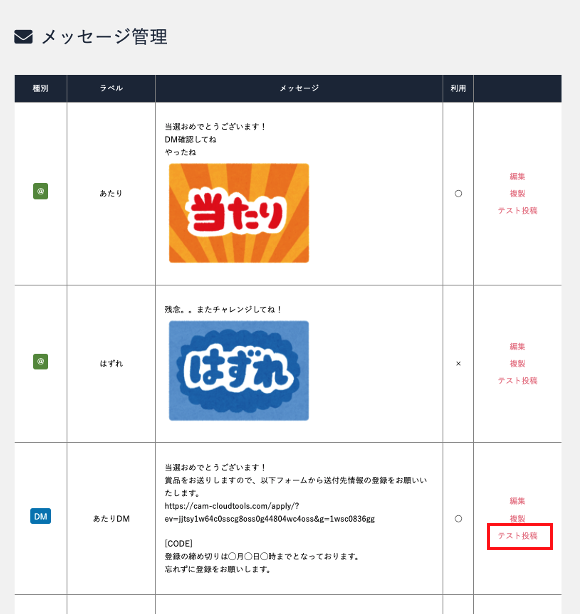Screen dimensions: 580x614
Task: Click 編集 link for the あたり message
Action: [517, 176]
